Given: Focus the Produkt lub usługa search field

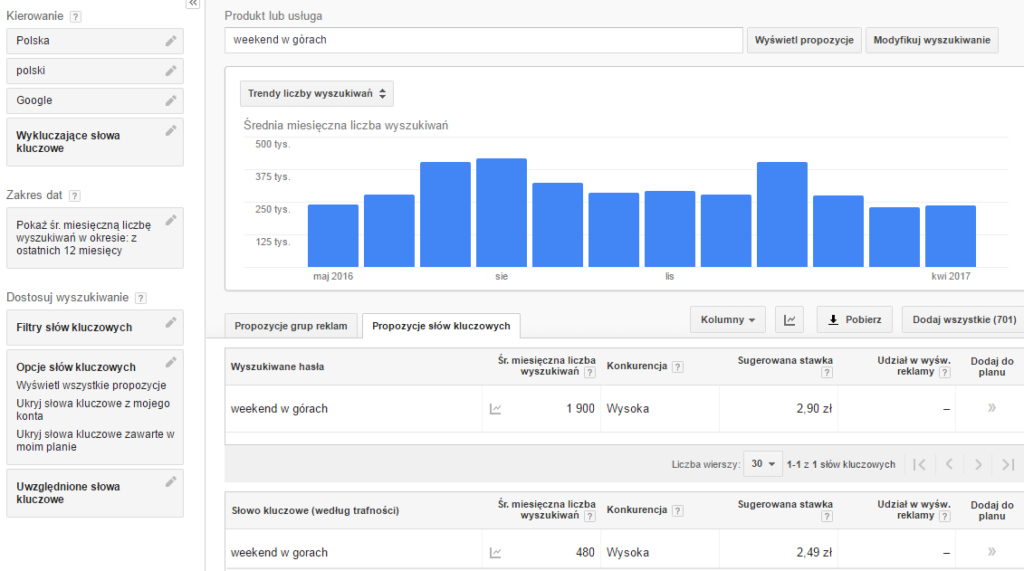Looking at the screenshot, I should [x=484, y=40].
